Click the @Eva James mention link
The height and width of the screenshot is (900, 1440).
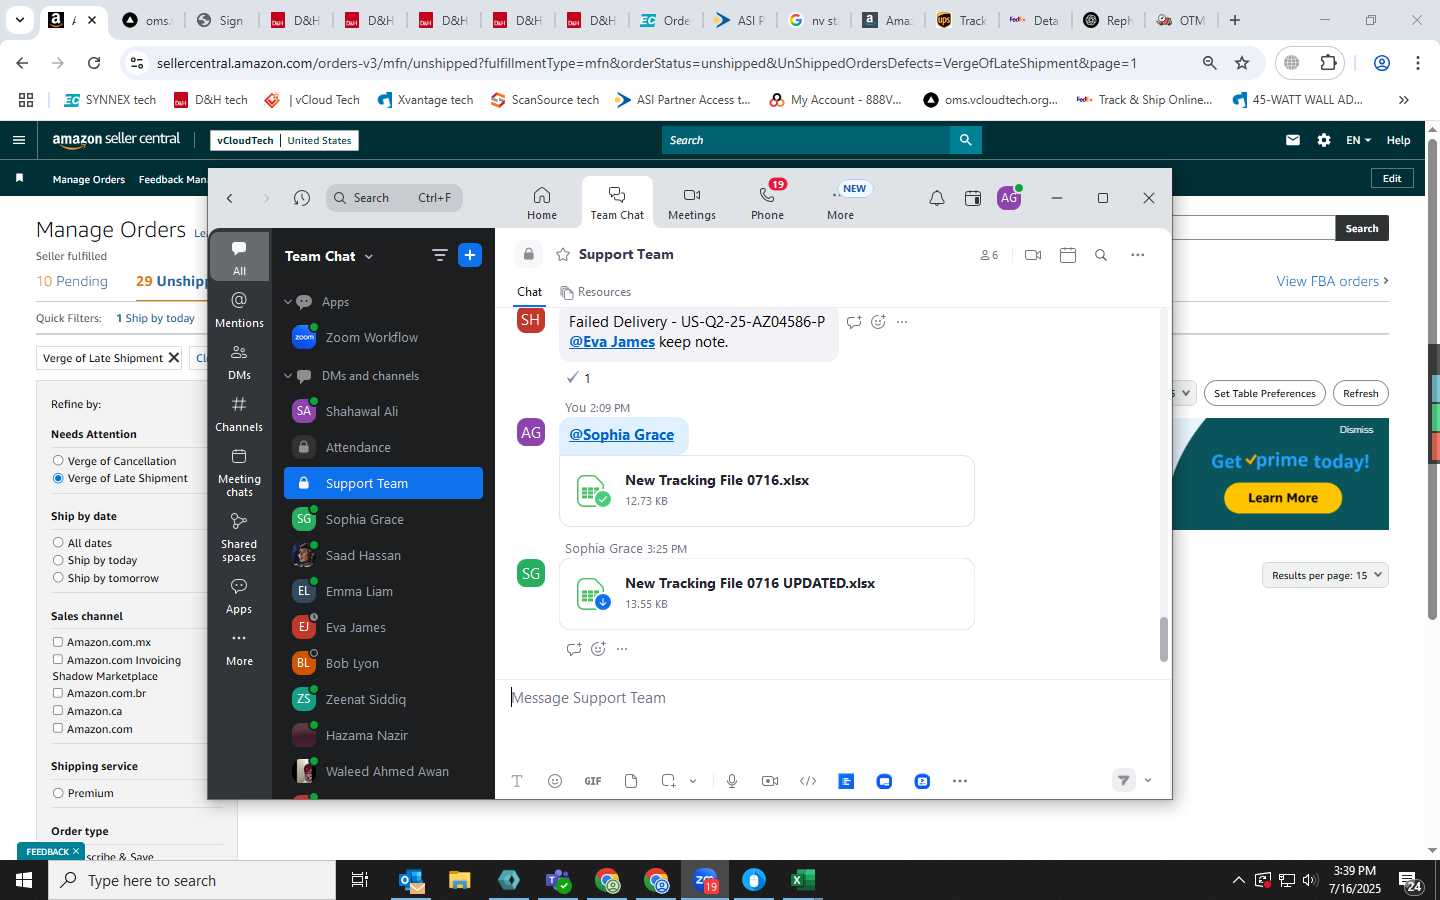point(612,342)
